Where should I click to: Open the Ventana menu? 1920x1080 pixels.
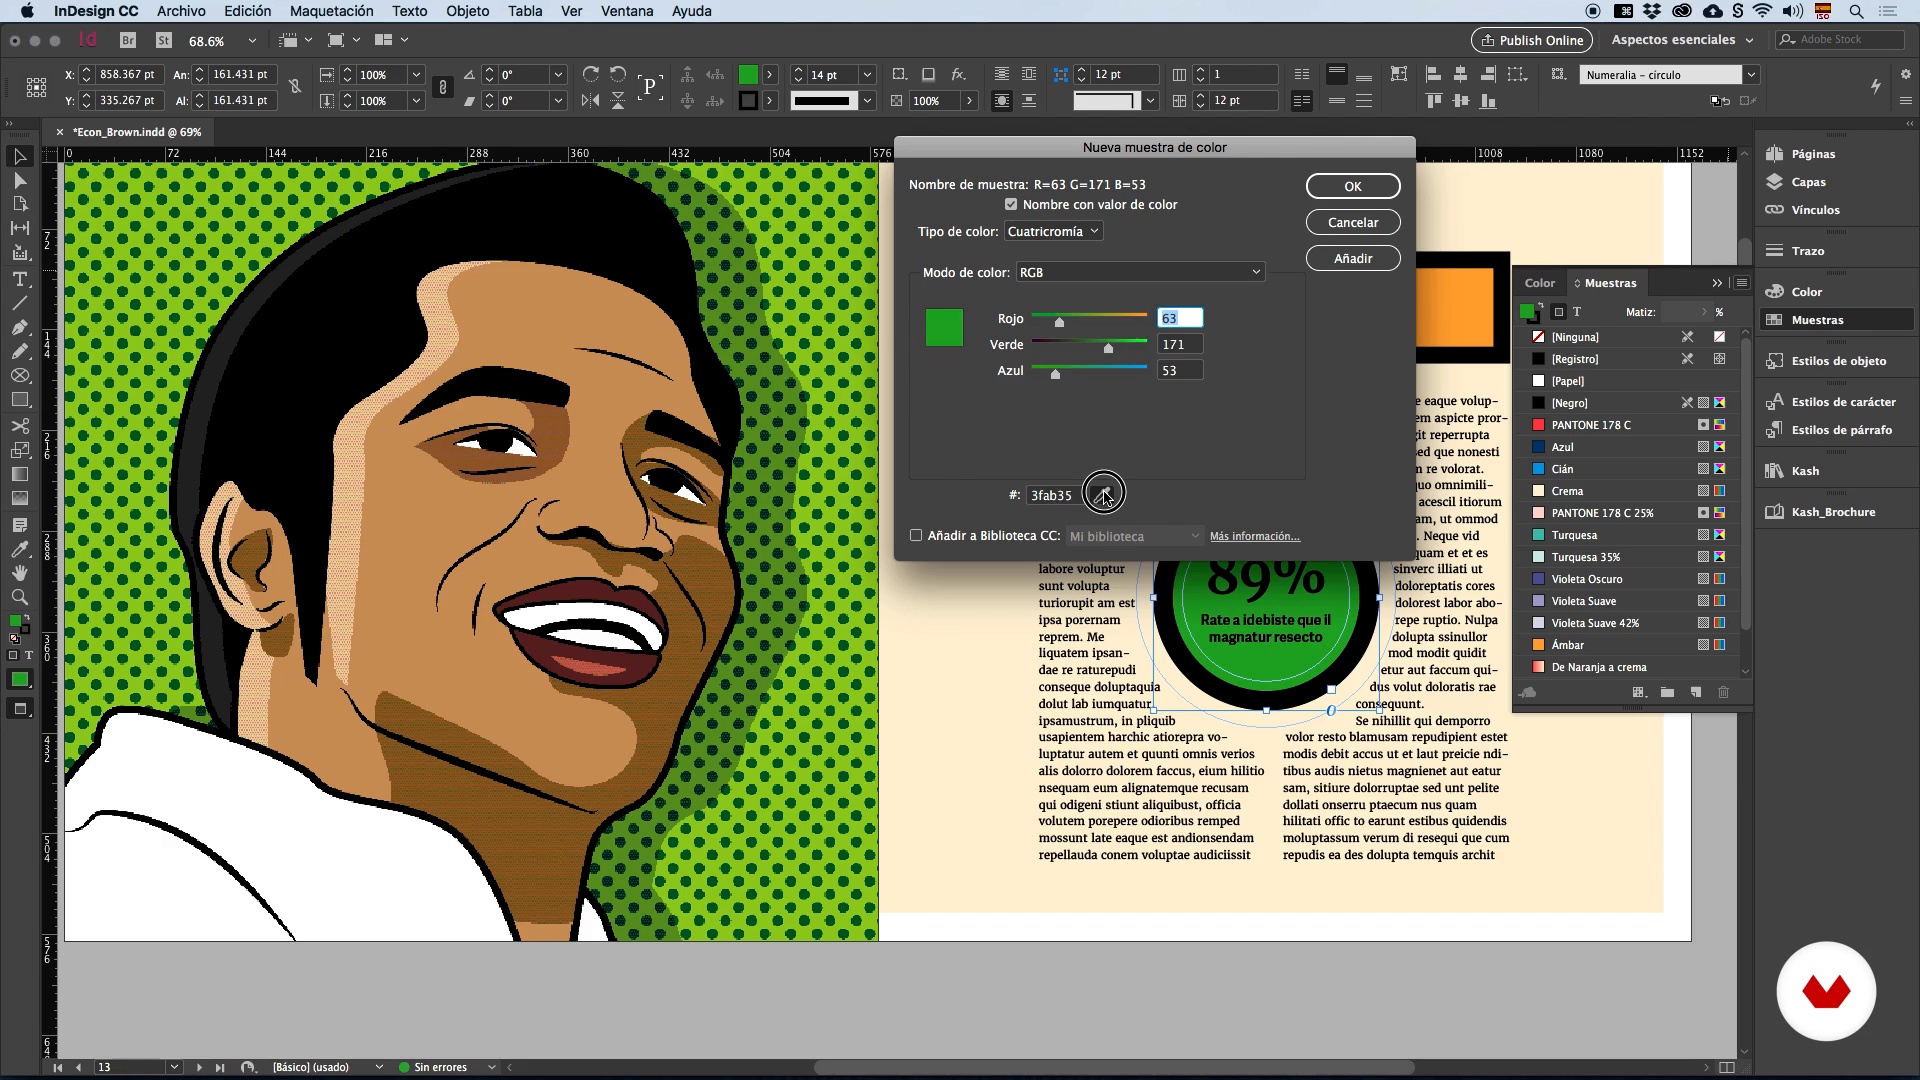point(627,11)
